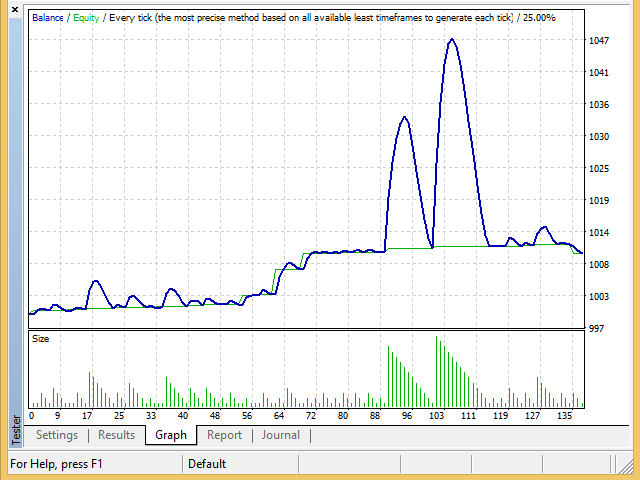Click the 997 value on the price axis
Viewport: 640px width, 480px height.
597,329
